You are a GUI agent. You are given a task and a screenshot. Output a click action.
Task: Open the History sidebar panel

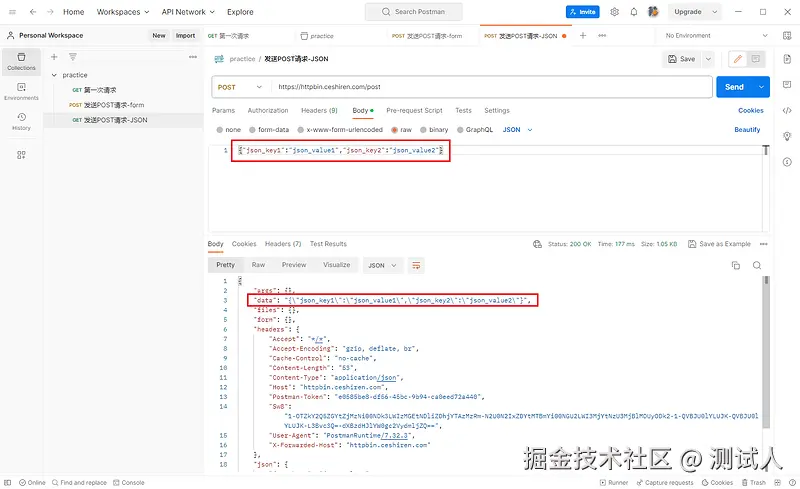pos(21,121)
